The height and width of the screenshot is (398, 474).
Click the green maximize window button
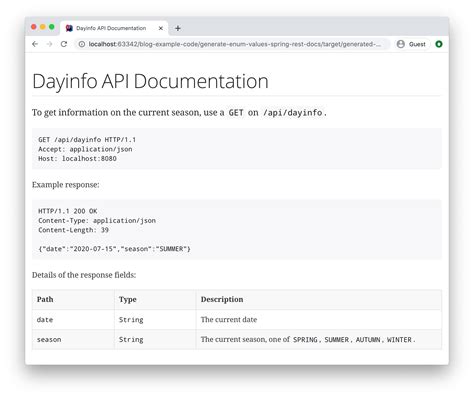click(x=52, y=27)
